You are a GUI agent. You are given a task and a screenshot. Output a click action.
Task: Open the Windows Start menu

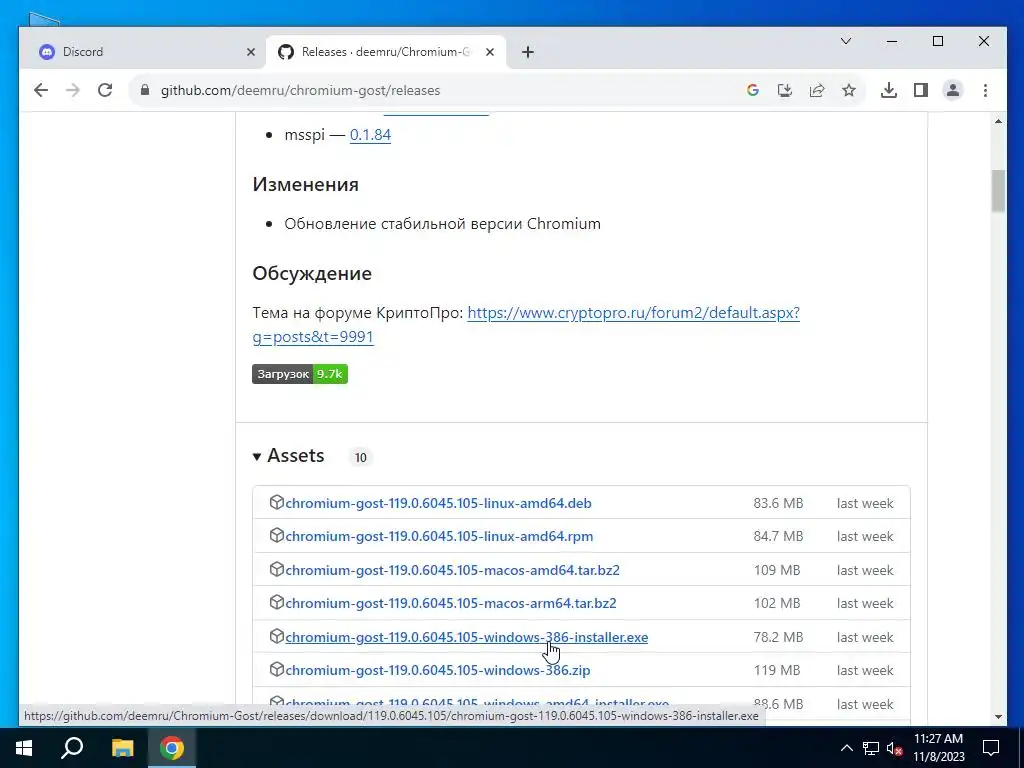(x=24, y=748)
